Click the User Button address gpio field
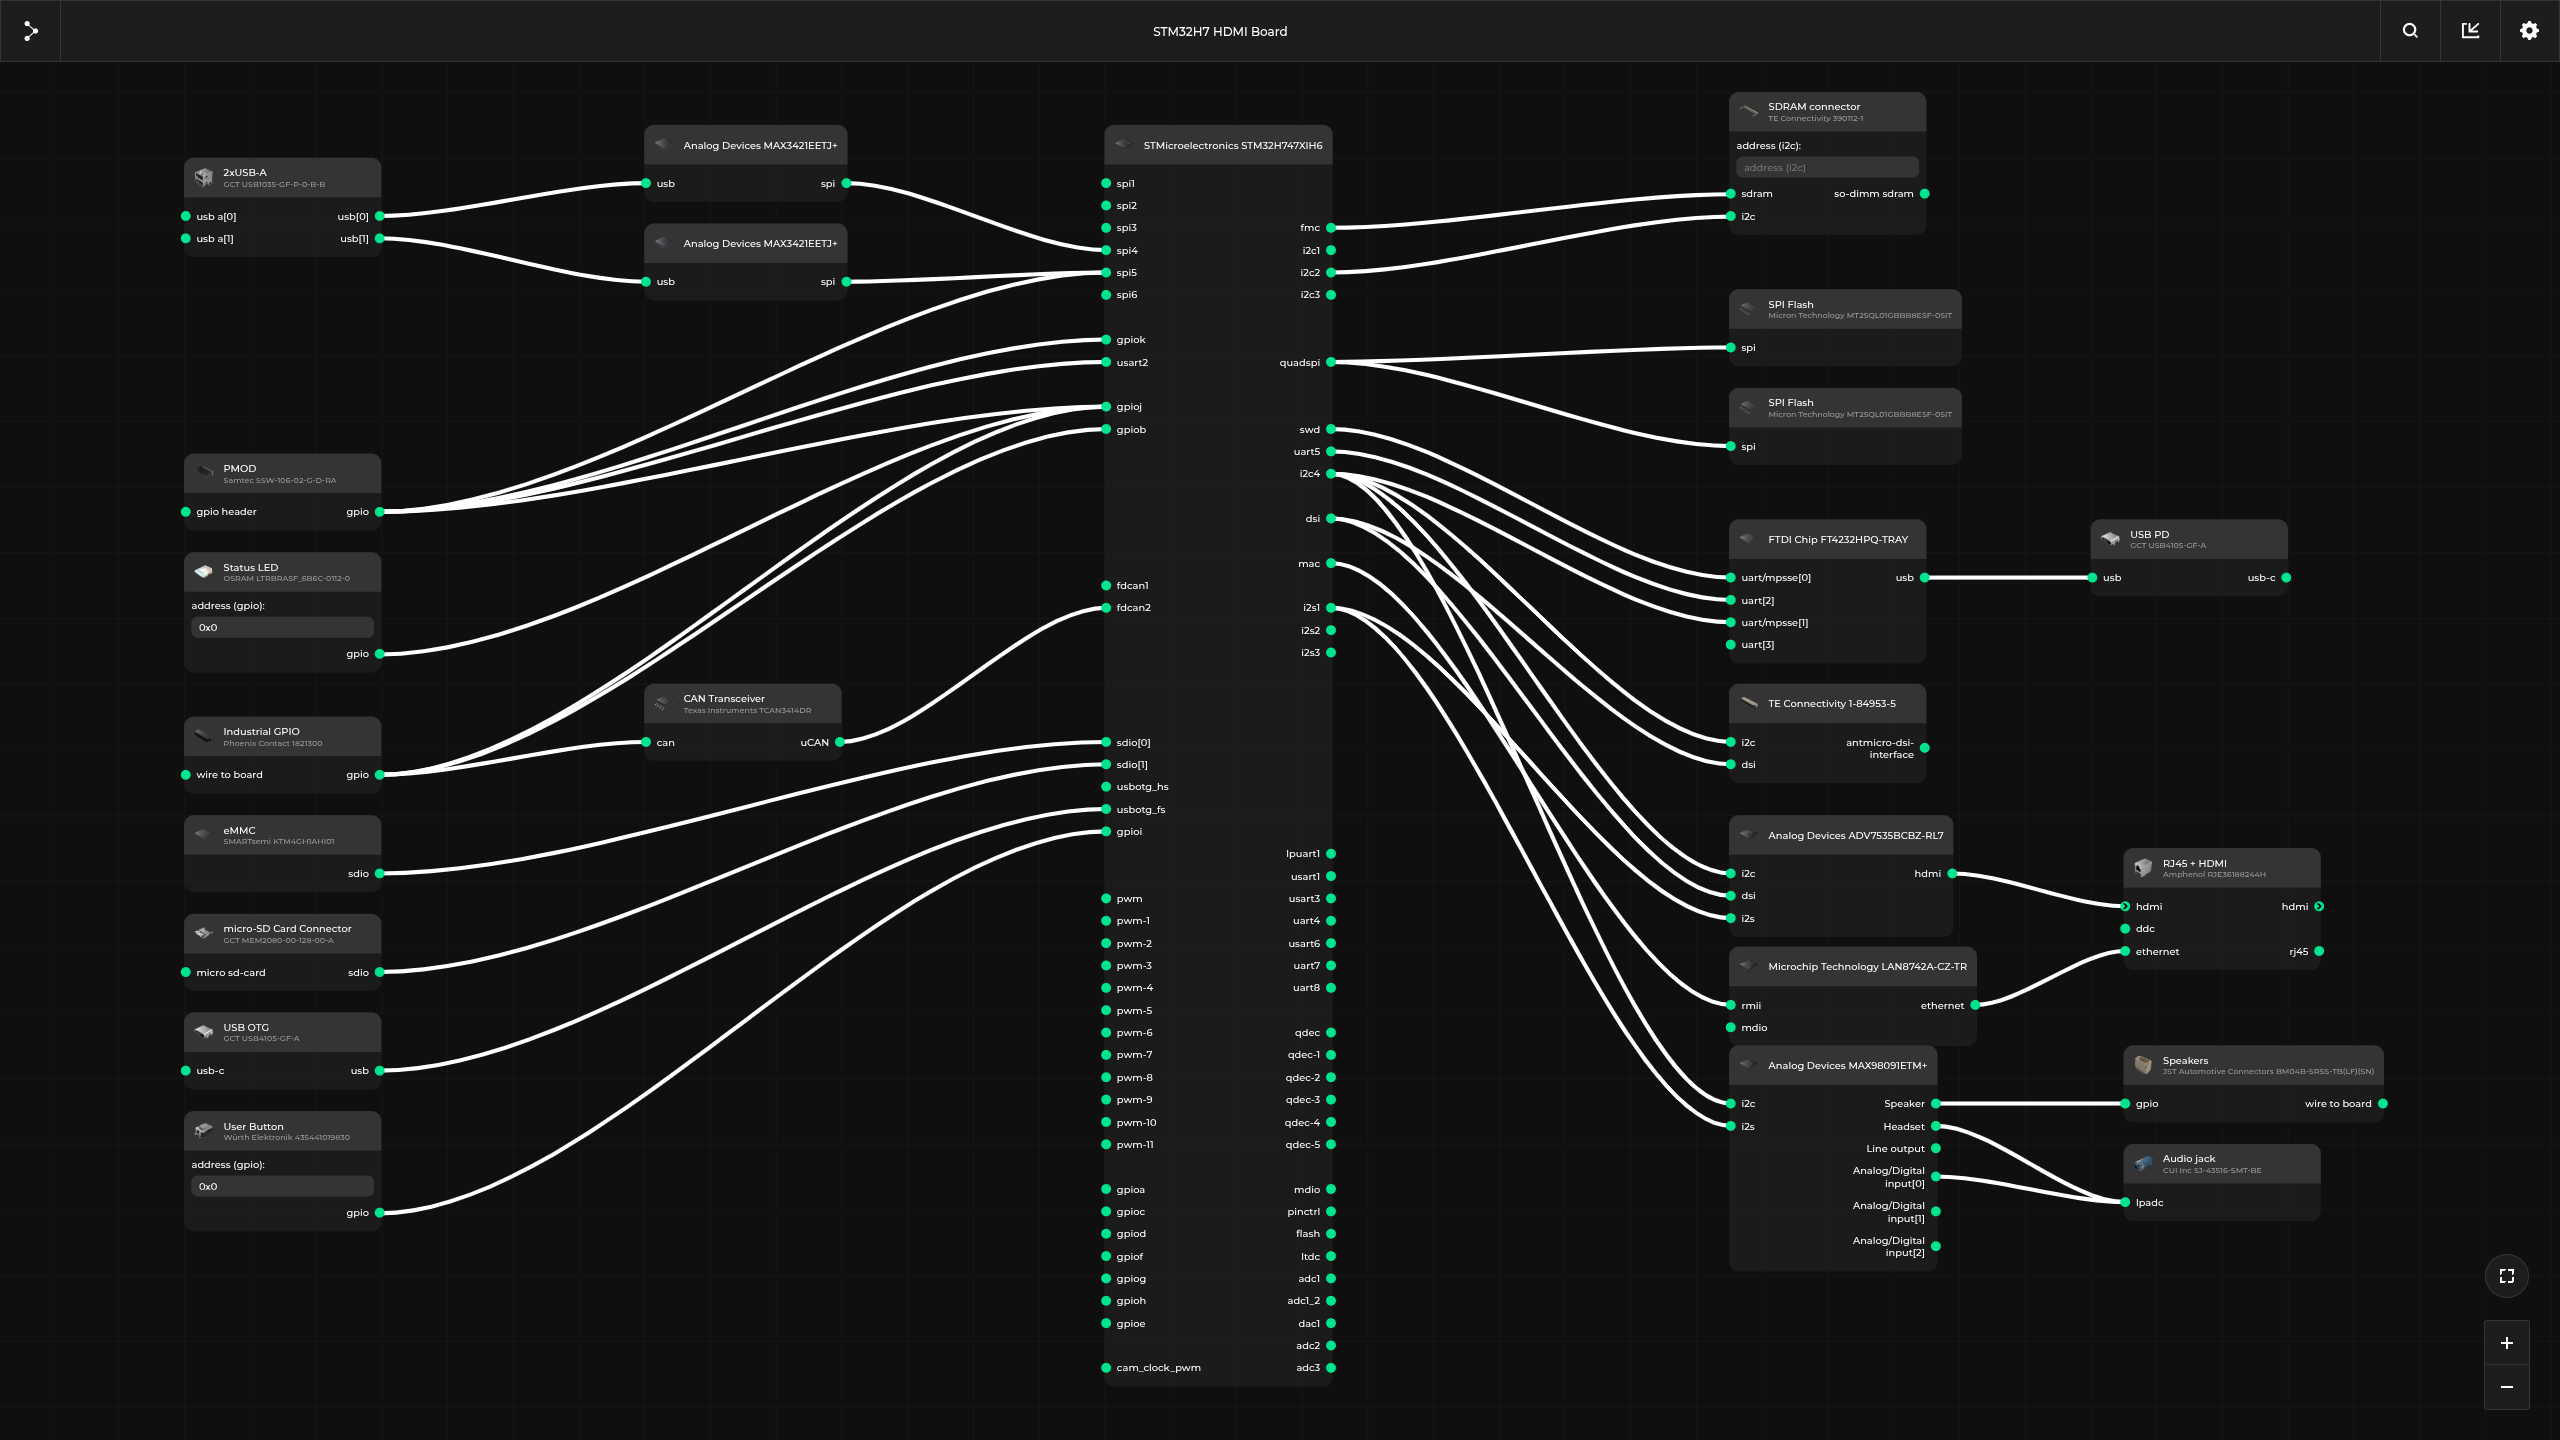The width and height of the screenshot is (2560, 1440). pos(282,1187)
